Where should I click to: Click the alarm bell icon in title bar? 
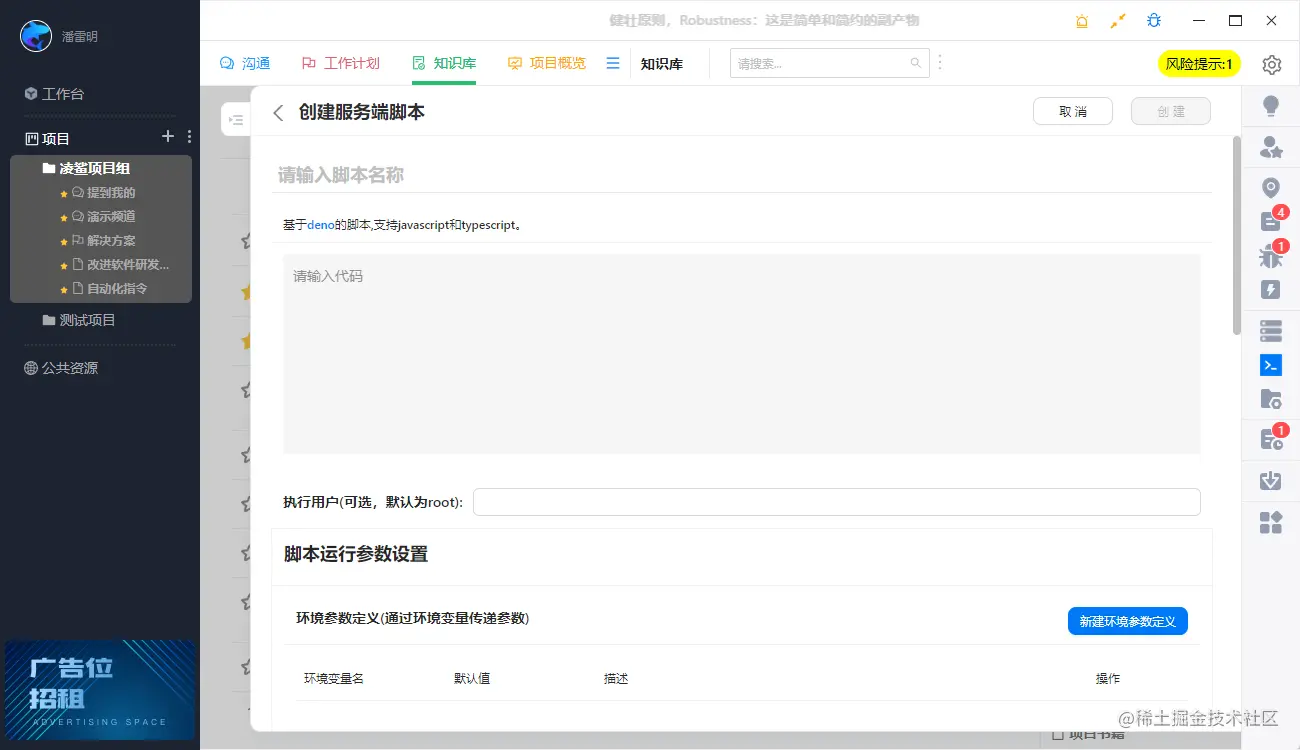coord(1082,21)
